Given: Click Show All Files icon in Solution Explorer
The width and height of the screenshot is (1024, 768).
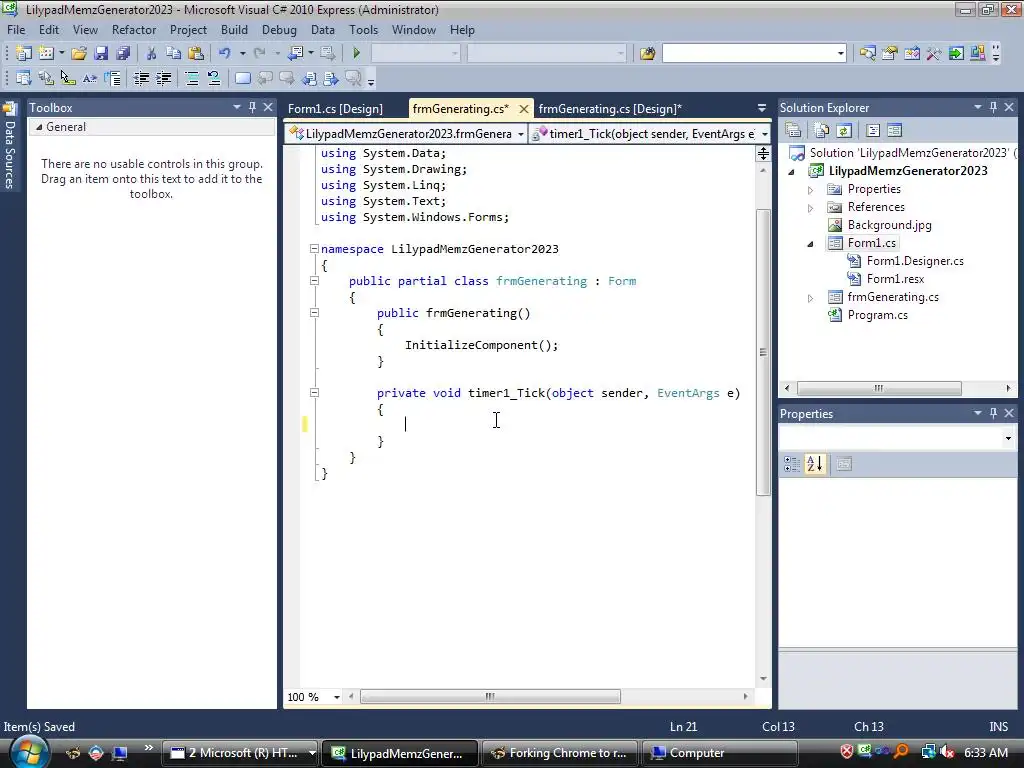Looking at the screenshot, I should tap(822, 131).
